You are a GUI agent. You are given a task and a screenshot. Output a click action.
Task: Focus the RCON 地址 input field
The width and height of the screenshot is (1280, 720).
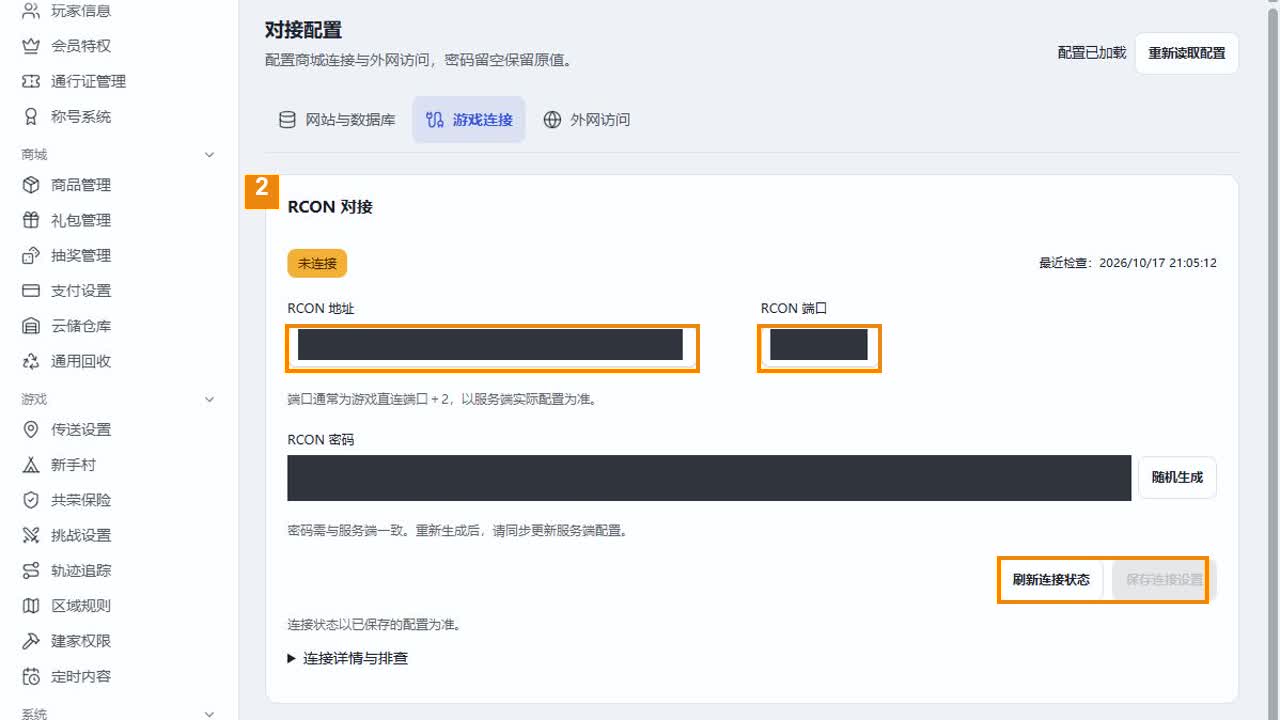tap(490, 345)
